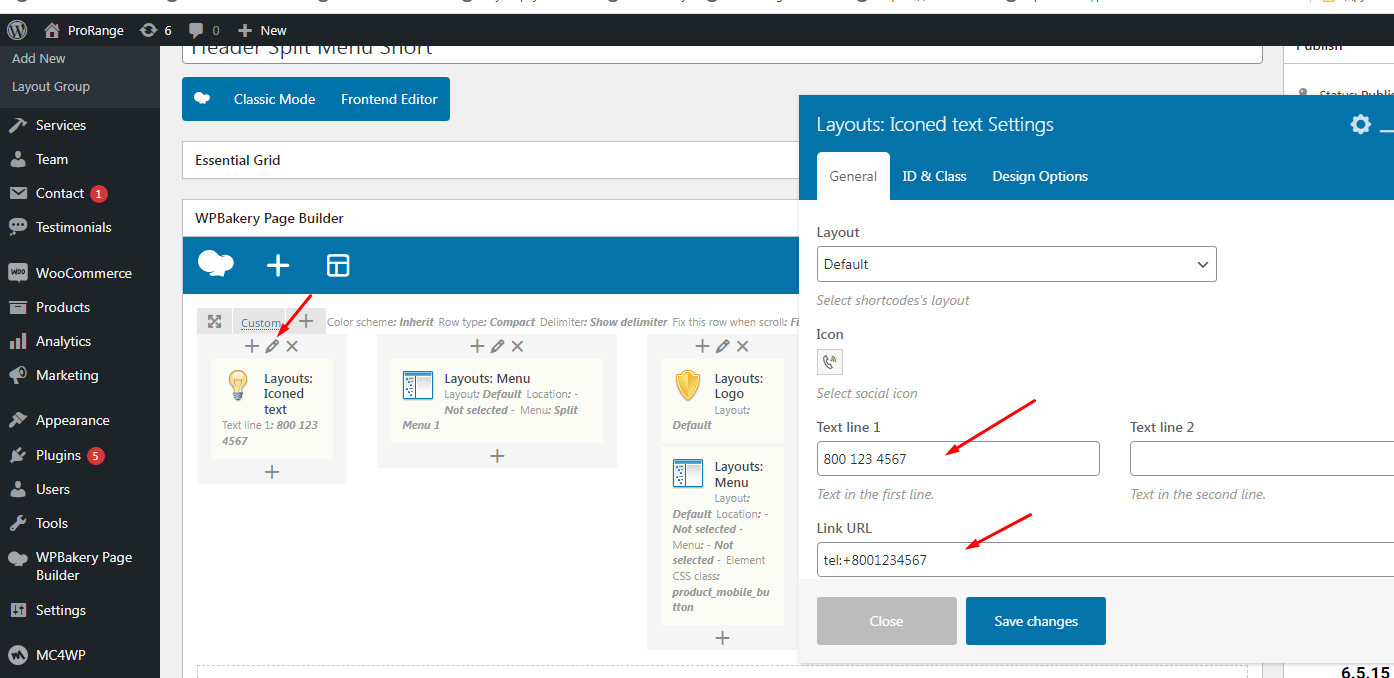Click the Text line 2 input field

[x=1262, y=459]
